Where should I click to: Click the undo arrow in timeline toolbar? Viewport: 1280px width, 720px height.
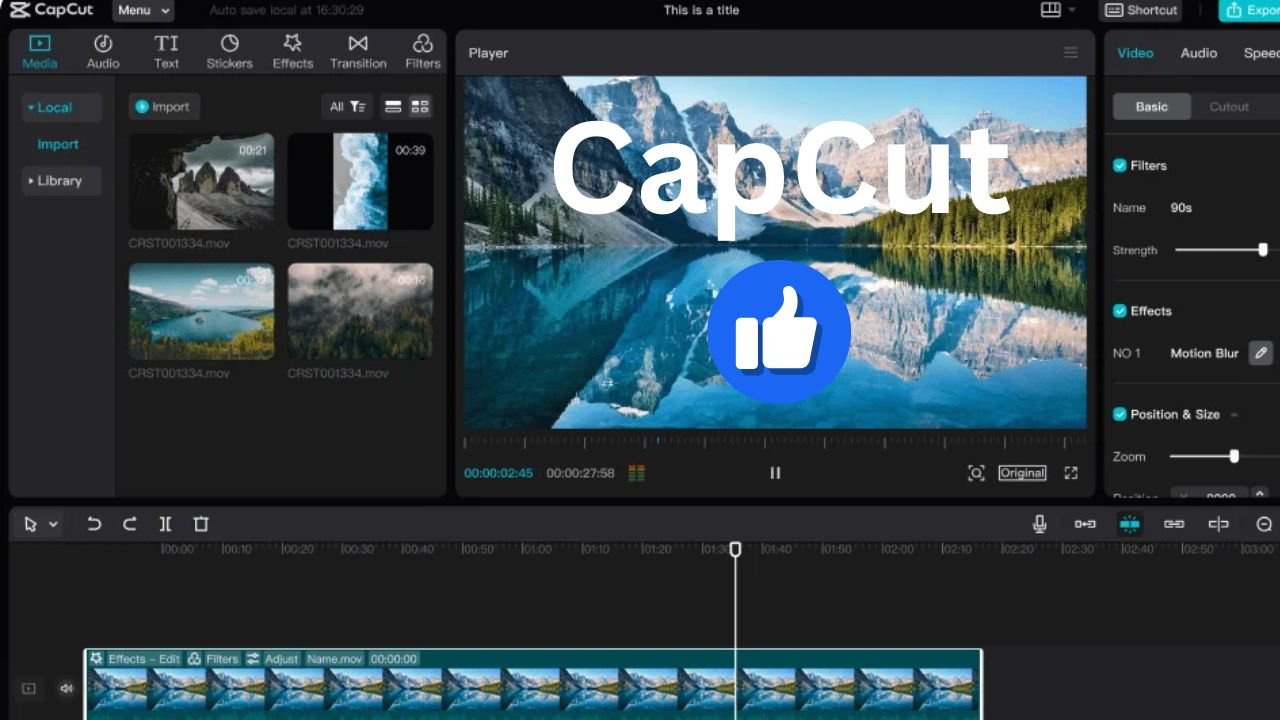[94, 524]
